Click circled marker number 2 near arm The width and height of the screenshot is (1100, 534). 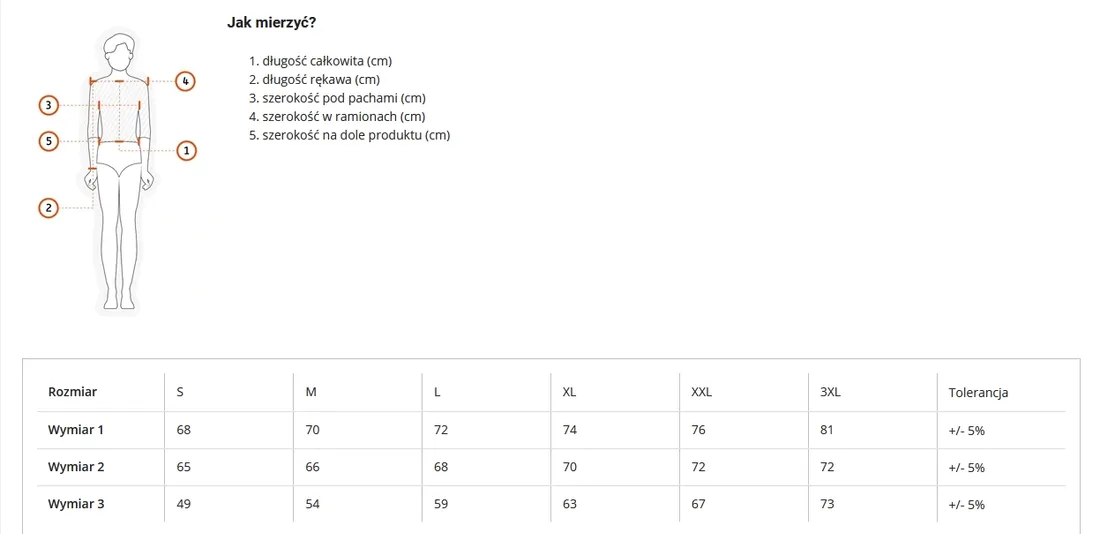tap(48, 208)
